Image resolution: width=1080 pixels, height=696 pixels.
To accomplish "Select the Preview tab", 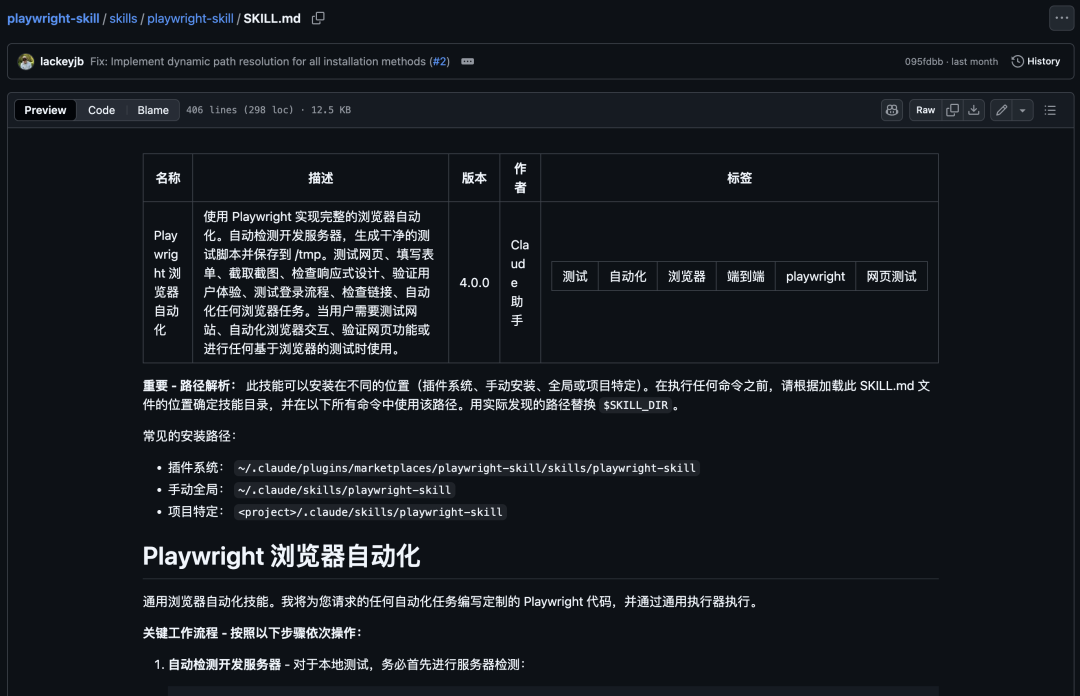I will pyautogui.click(x=45, y=110).
